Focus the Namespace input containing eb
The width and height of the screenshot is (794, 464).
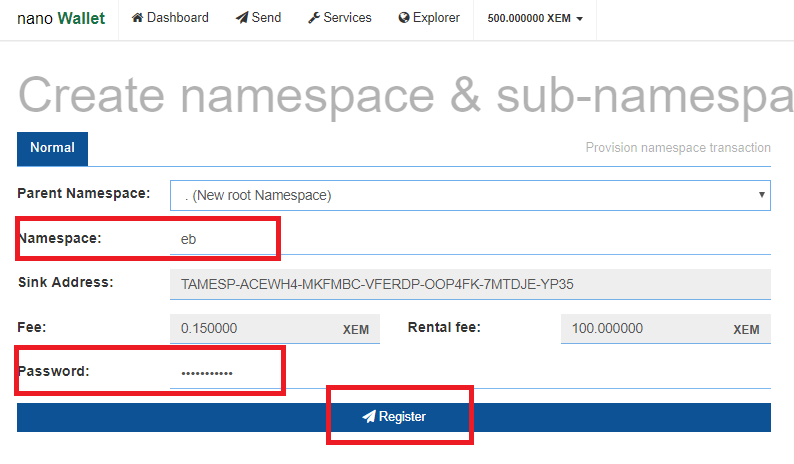coord(470,240)
